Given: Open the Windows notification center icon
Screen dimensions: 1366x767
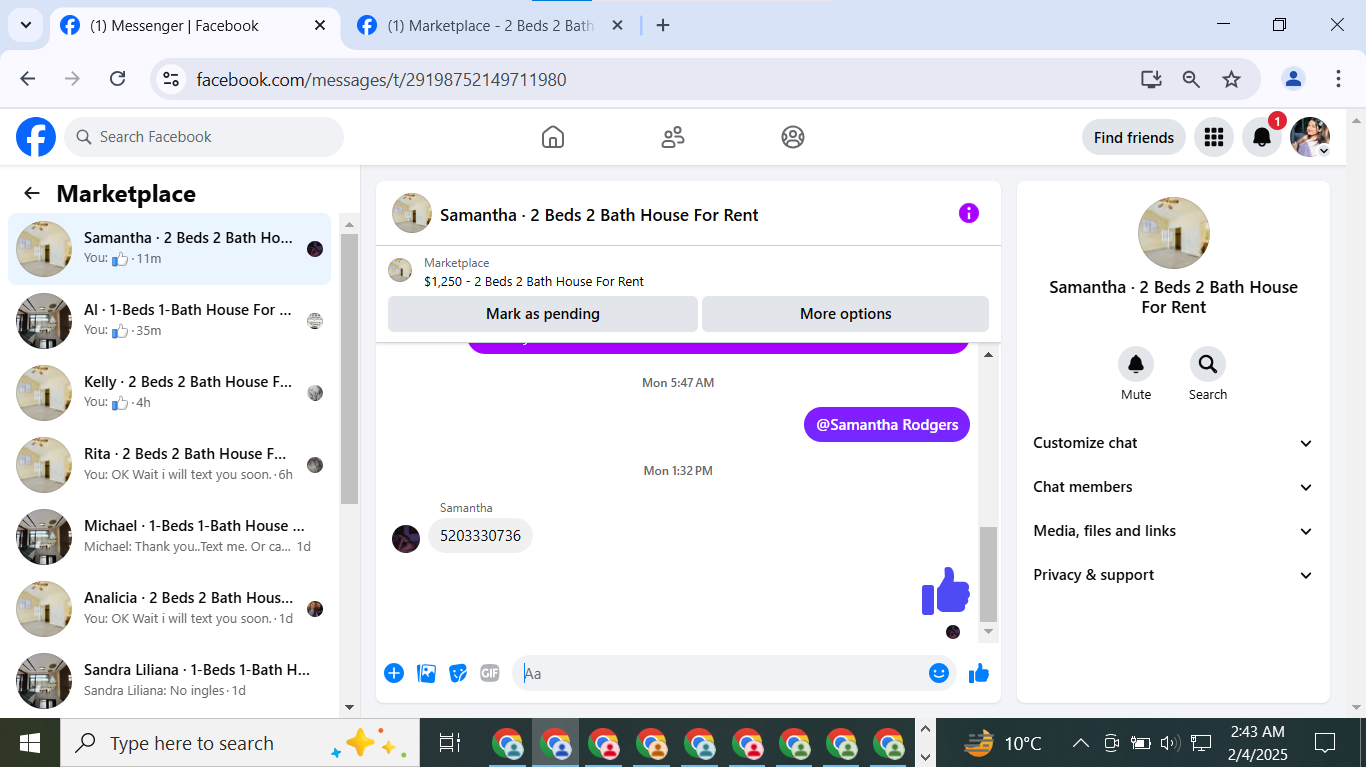Looking at the screenshot, I should tap(1325, 743).
